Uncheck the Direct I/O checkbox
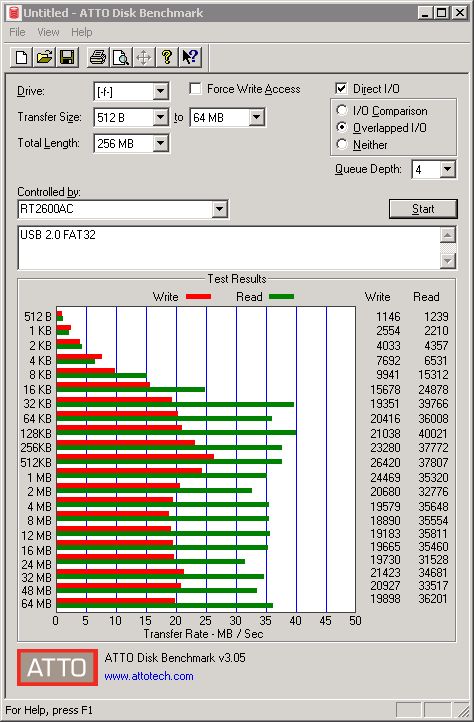Viewport: 474px width, 722px height. coord(341,88)
